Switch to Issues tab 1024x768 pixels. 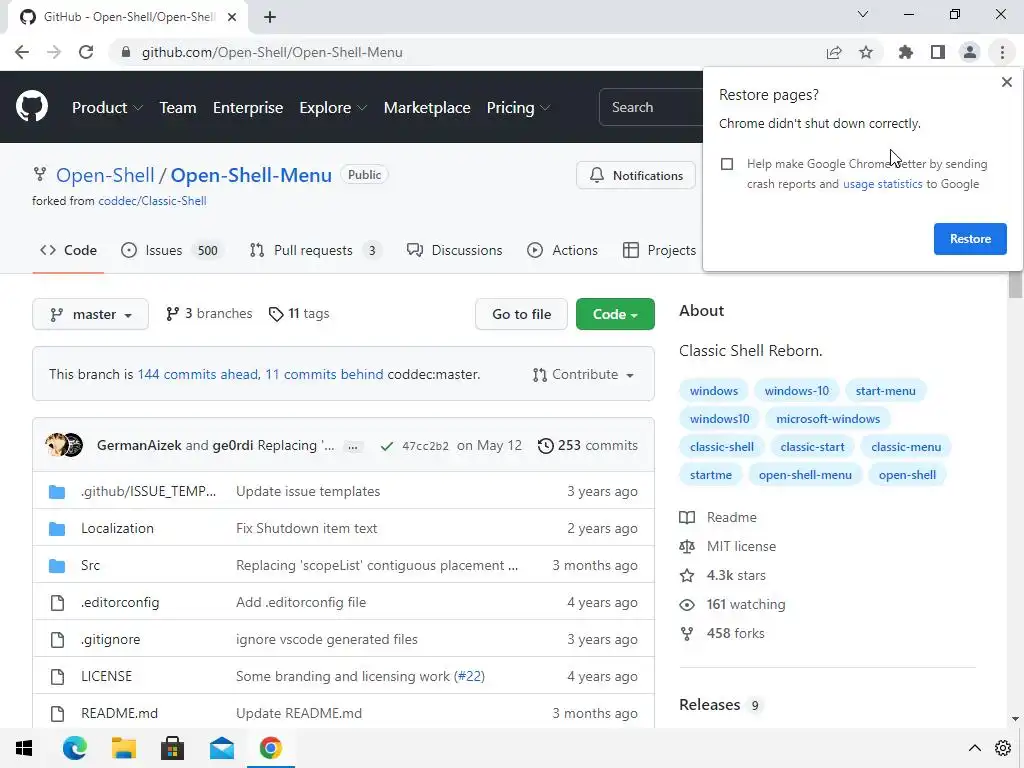point(172,251)
